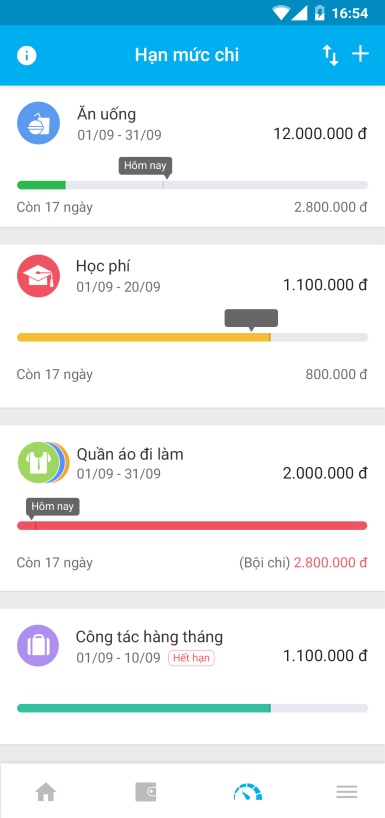Tap the Hết hạn expired badge
Viewport: 385px width, 818px height.
pos(191,658)
